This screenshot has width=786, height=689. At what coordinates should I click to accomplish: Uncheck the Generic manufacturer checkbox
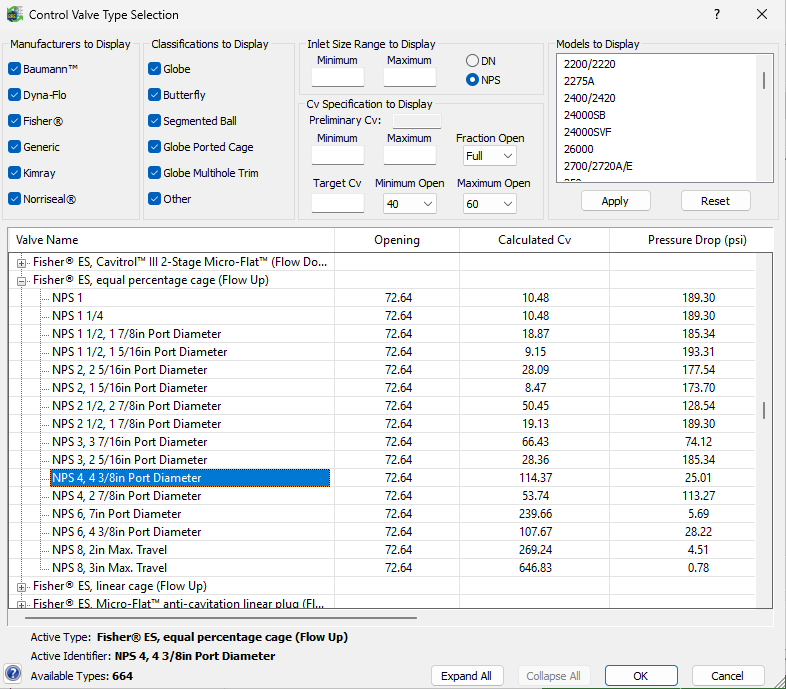point(15,147)
